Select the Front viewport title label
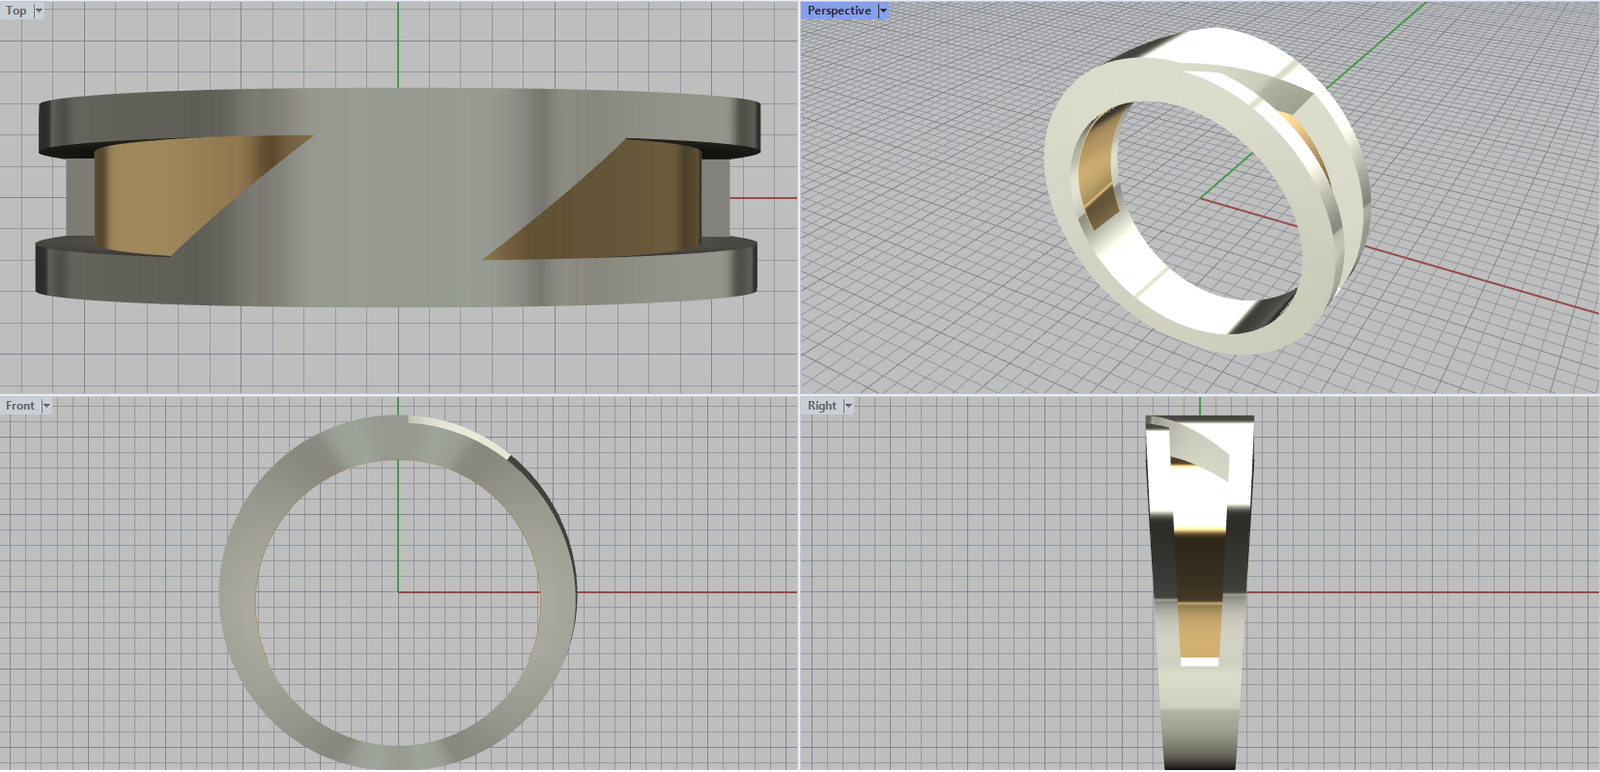This screenshot has height=772, width=1600. click(x=19, y=406)
